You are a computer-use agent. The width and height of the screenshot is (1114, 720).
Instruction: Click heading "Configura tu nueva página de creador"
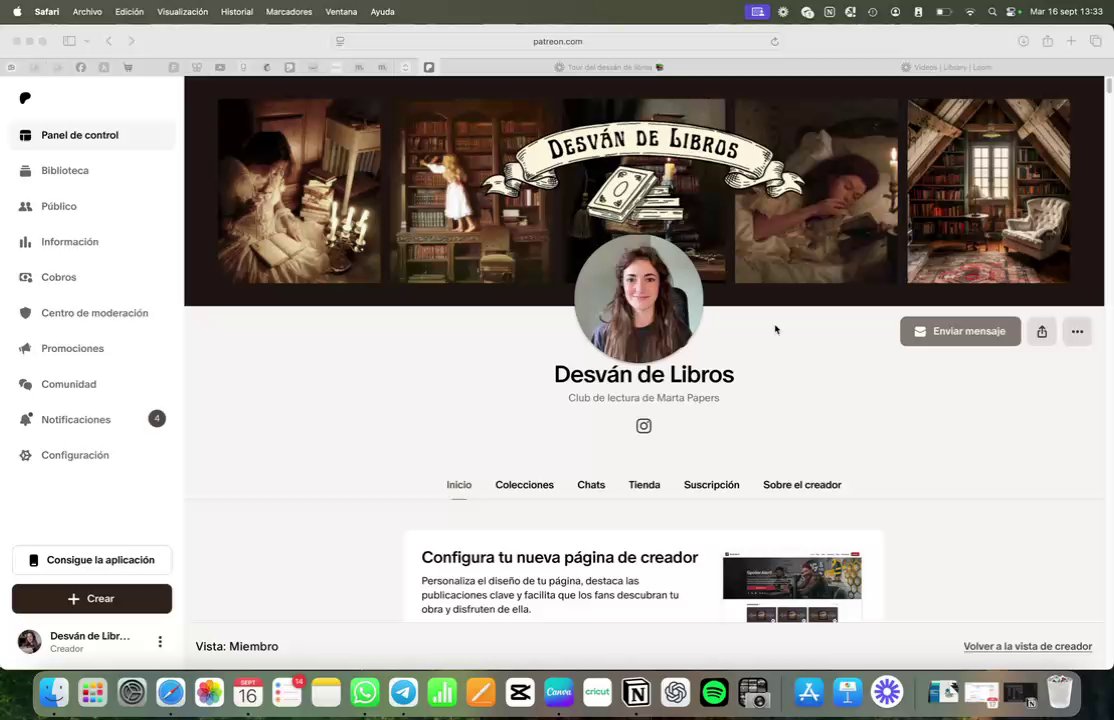click(560, 557)
